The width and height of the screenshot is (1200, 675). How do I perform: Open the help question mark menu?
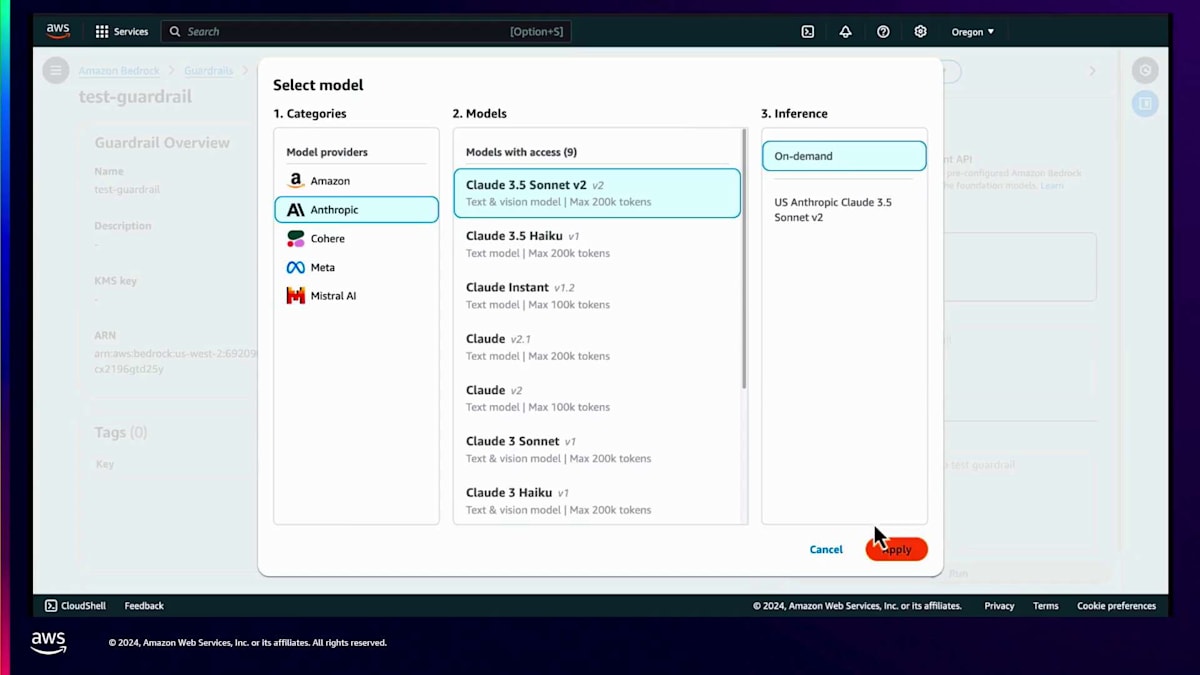(x=883, y=32)
